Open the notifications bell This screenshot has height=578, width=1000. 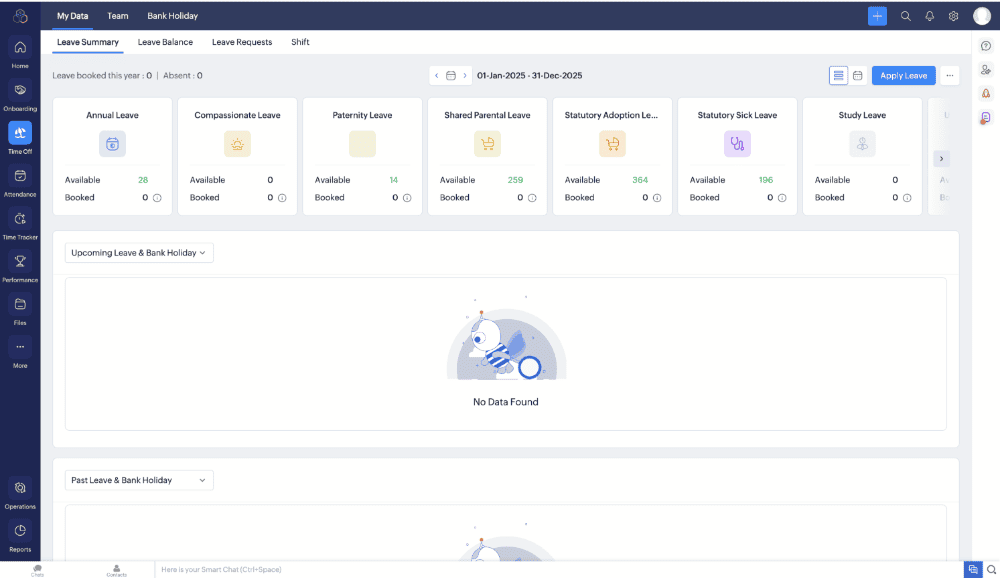[929, 16]
